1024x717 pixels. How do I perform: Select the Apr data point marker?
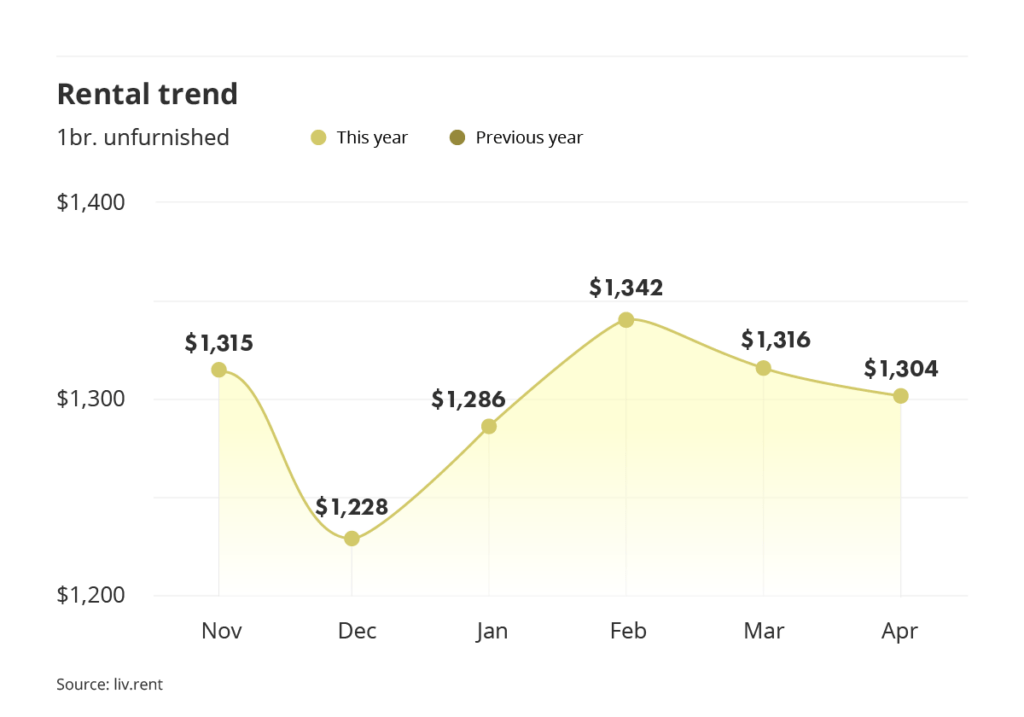901,396
